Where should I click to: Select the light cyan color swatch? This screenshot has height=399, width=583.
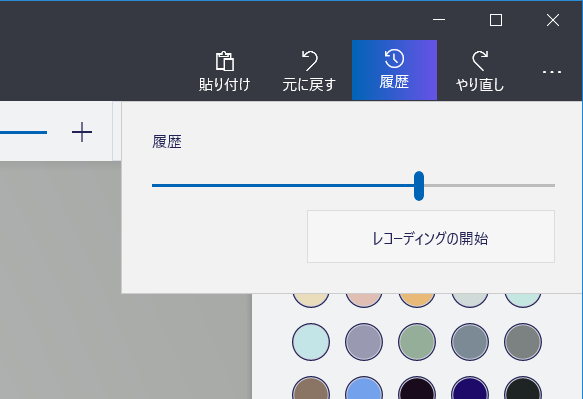pyautogui.click(x=311, y=342)
